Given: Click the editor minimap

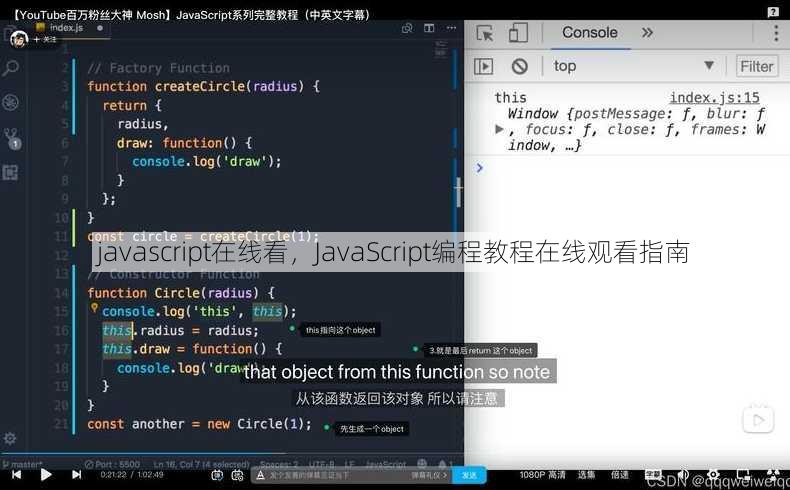Looking at the screenshot, I should pyautogui.click(x=440, y=49).
